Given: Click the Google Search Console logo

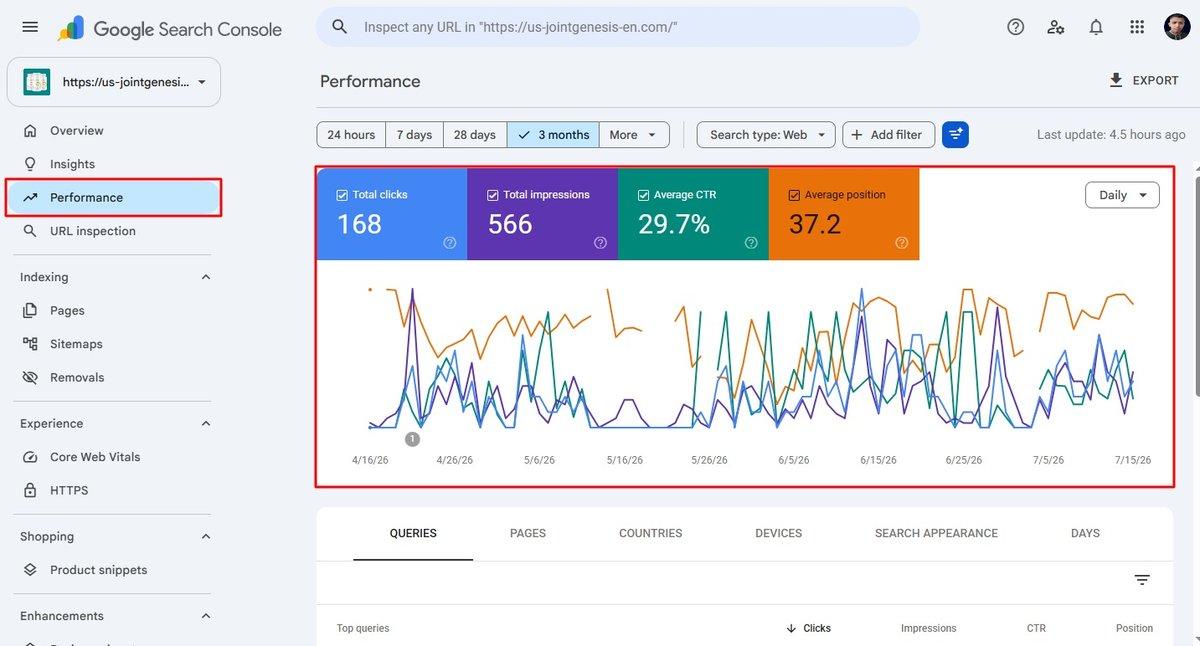Looking at the screenshot, I should 170,29.
